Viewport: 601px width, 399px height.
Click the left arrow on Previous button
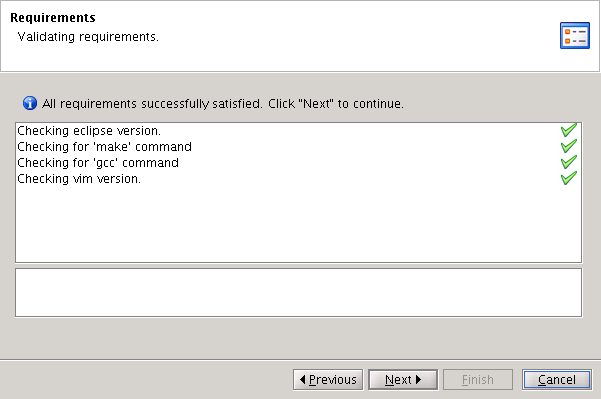[x=303, y=379]
